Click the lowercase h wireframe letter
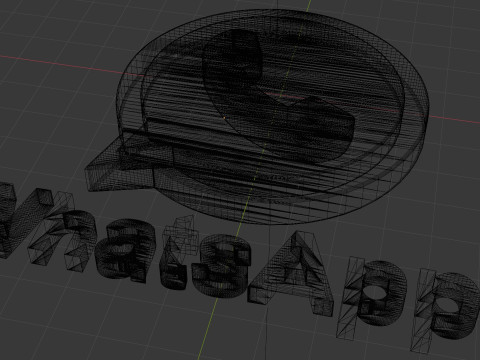 click(x=62, y=232)
